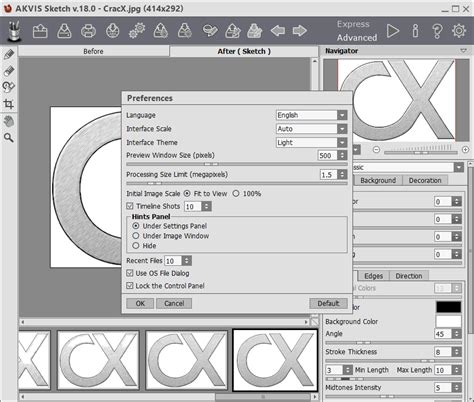Screen dimensions: 474x402
Task: Select 100% initial image scale
Action: 236,193
